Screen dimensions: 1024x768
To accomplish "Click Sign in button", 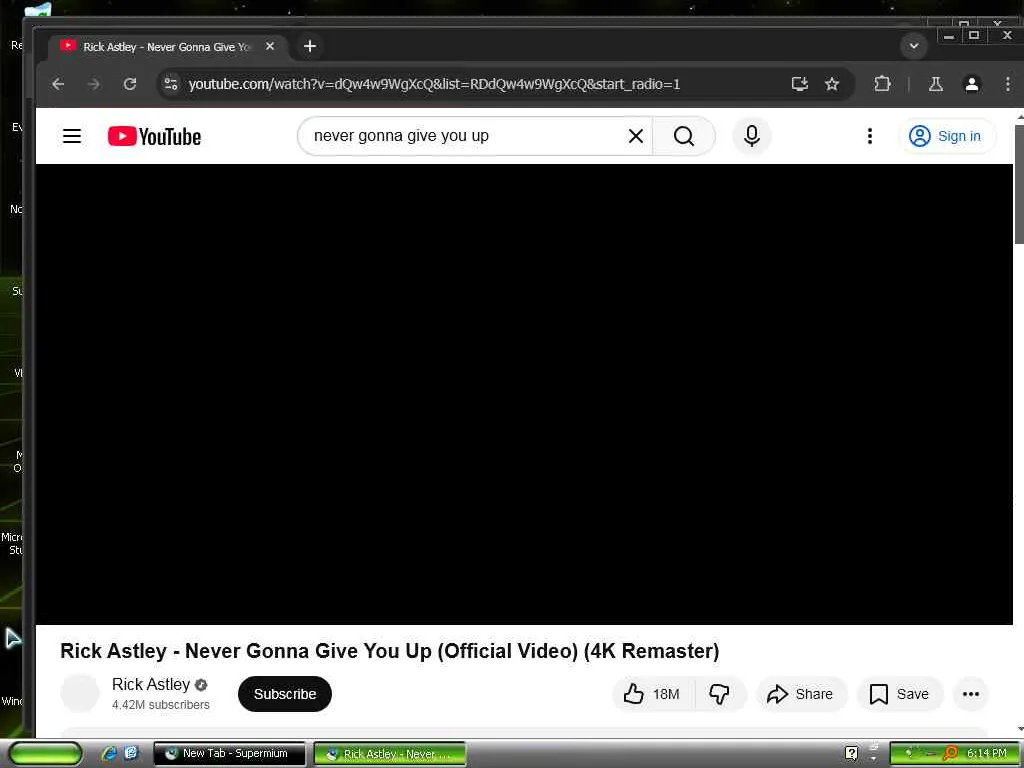I will 947,136.
